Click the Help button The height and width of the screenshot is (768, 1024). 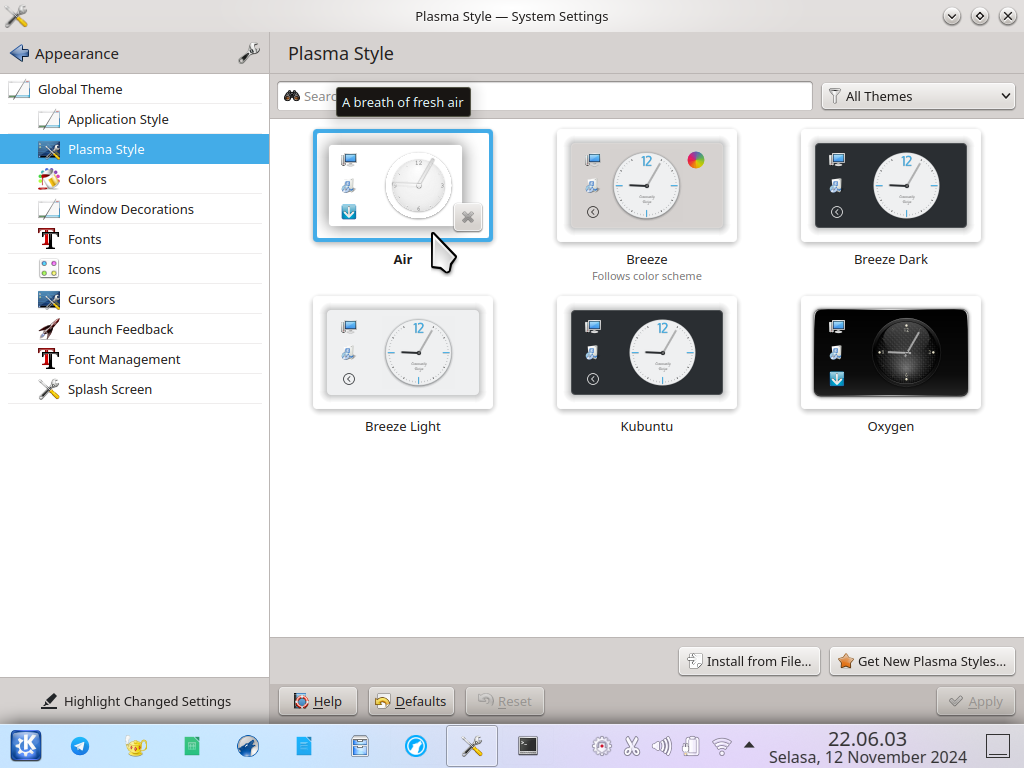318,701
